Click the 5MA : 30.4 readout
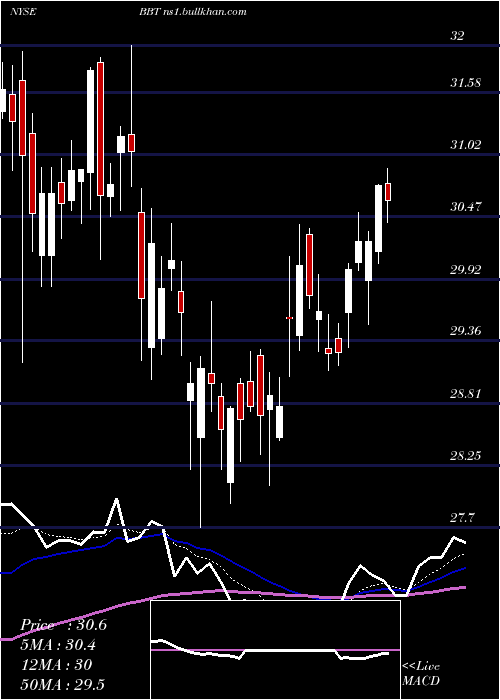This screenshot has width=500, height=700. tap(58, 645)
